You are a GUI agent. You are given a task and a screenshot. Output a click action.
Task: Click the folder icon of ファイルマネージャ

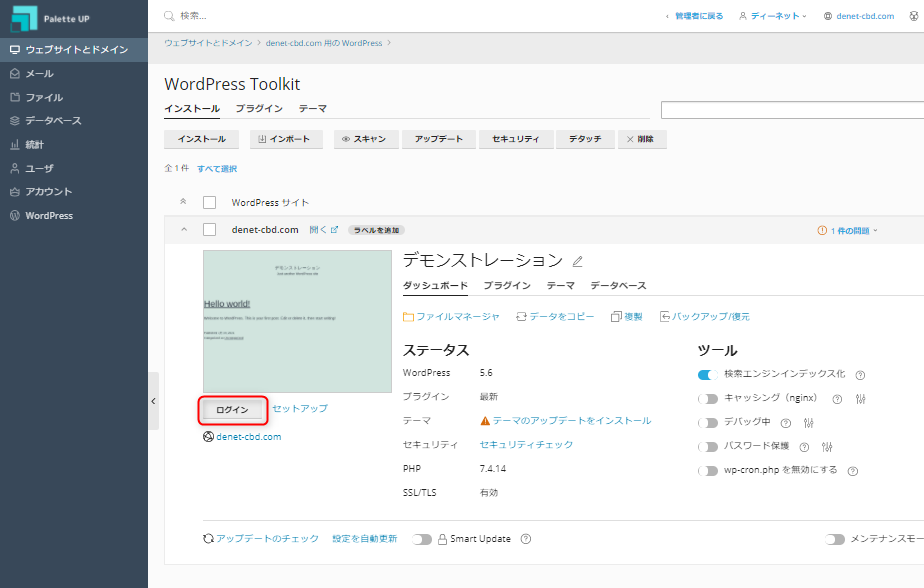click(x=408, y=317)
